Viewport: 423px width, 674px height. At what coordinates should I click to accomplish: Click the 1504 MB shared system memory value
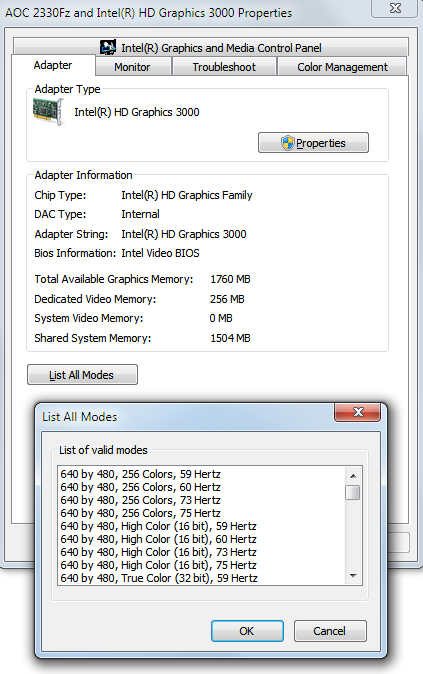(x=230, y=338)
